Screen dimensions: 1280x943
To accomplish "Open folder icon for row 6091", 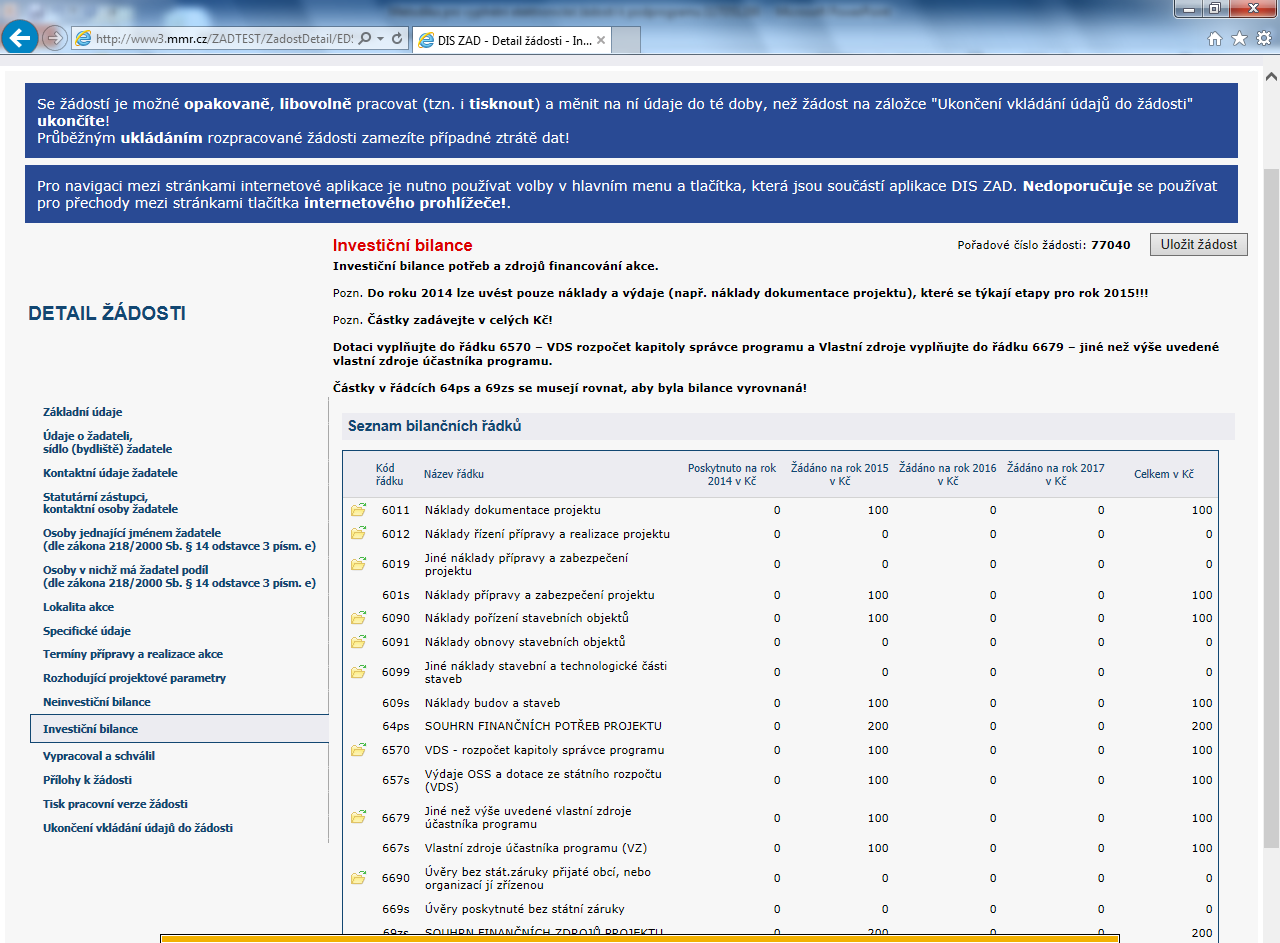I will (358, 642).
